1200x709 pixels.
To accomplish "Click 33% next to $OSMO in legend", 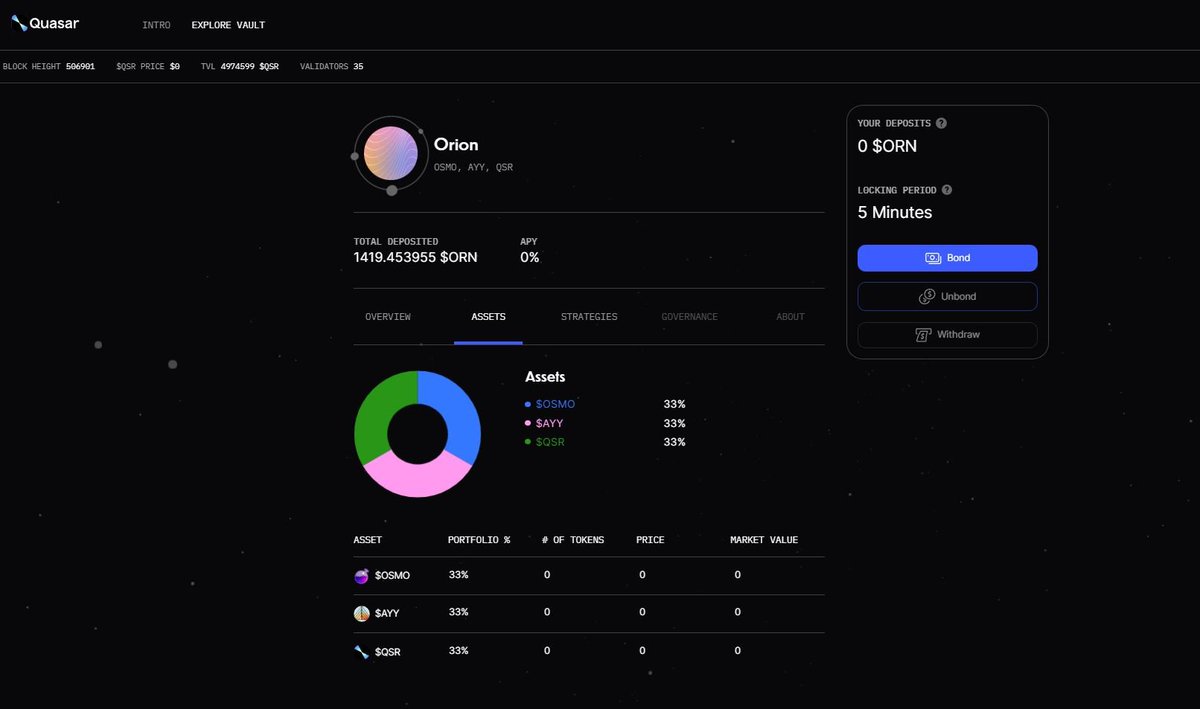I will (674, 404).
